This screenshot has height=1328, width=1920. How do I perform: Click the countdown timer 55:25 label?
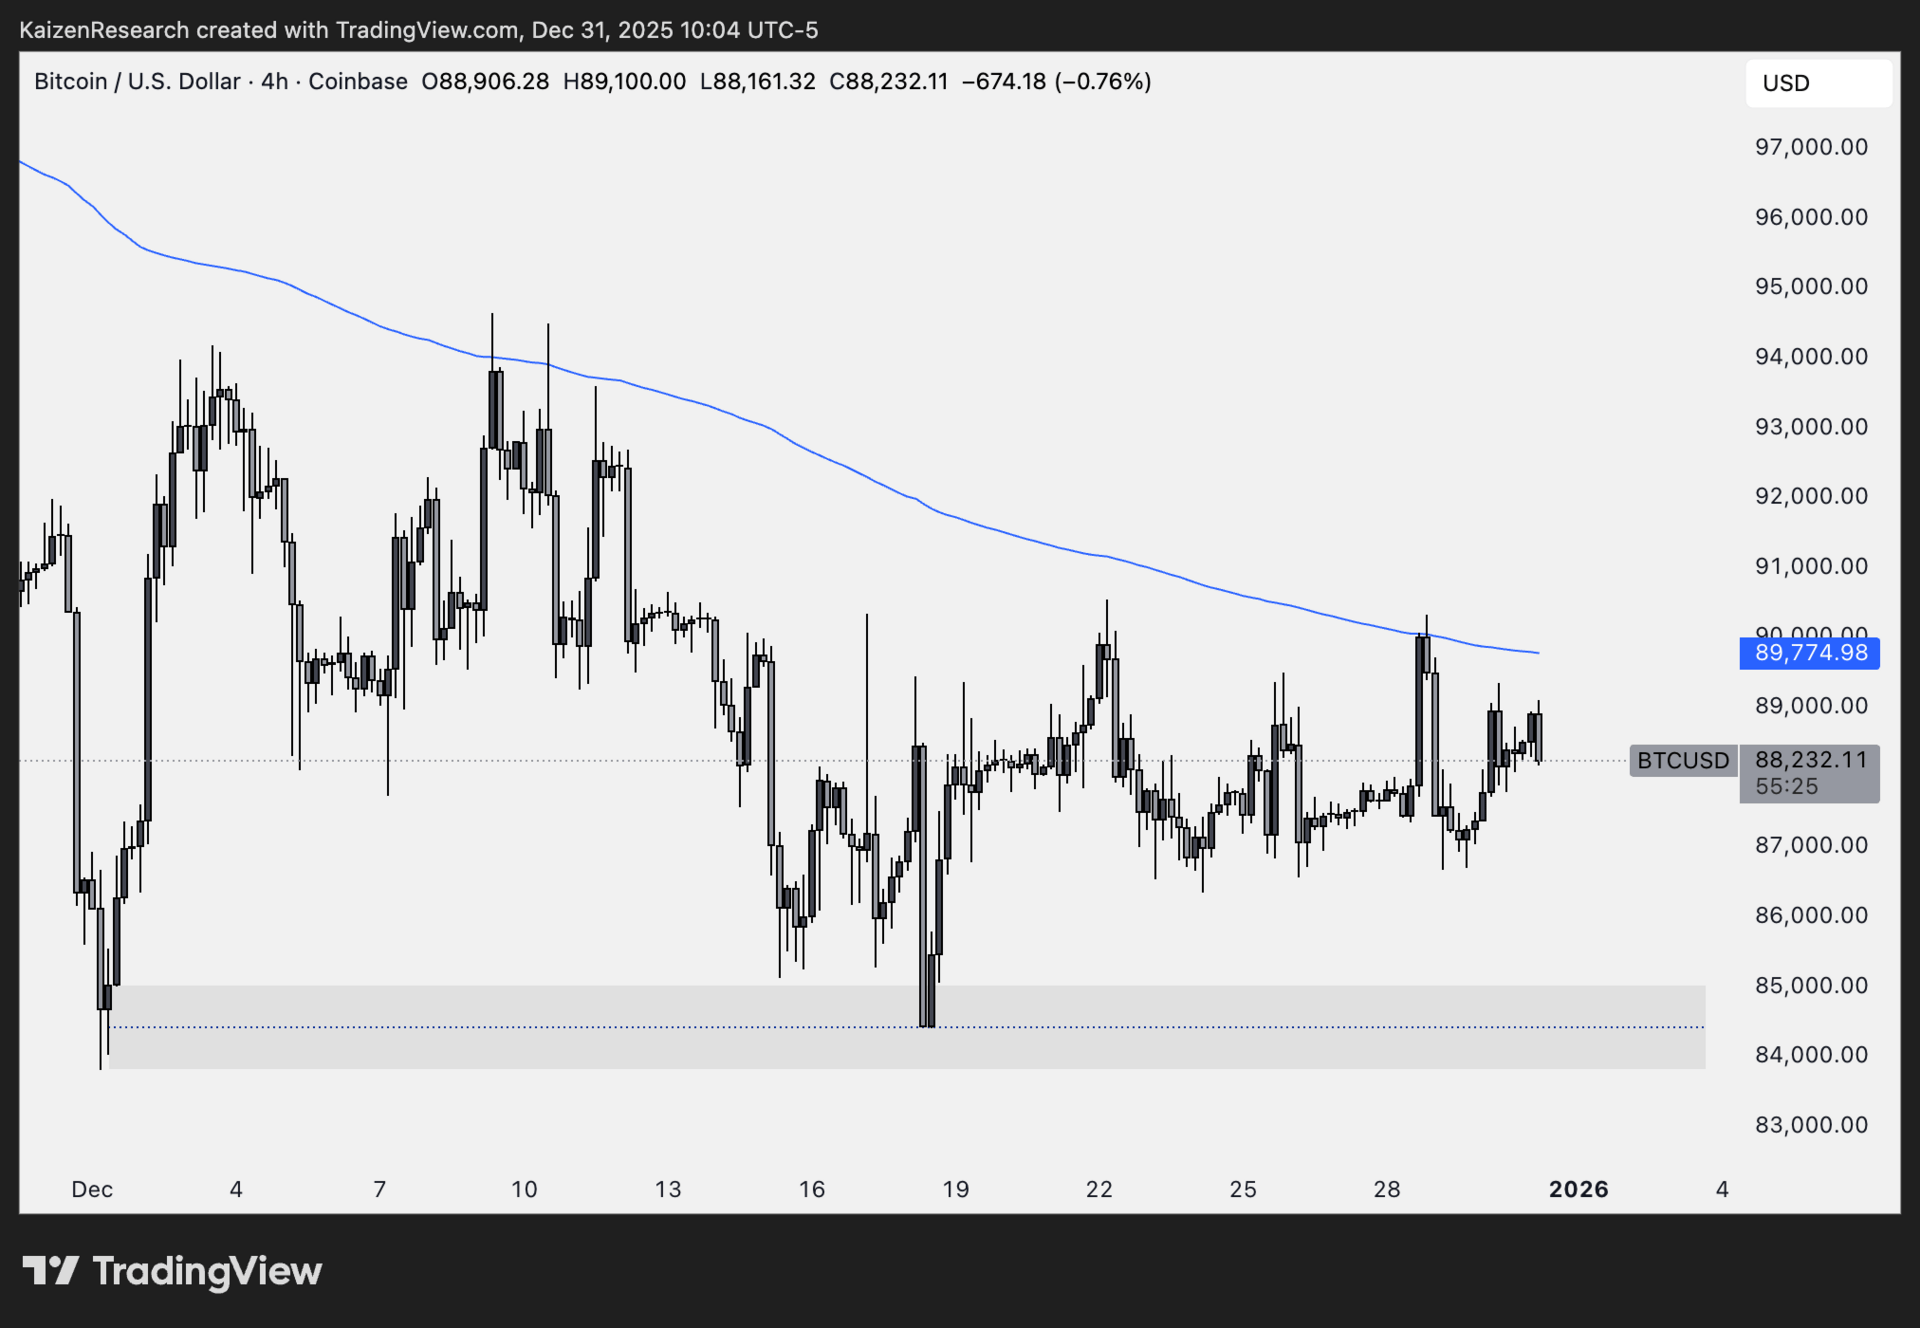[1786, 787]
